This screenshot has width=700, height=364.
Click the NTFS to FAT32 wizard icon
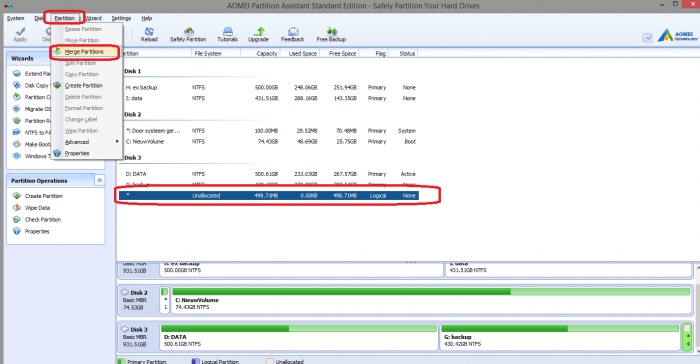point(17,132)
